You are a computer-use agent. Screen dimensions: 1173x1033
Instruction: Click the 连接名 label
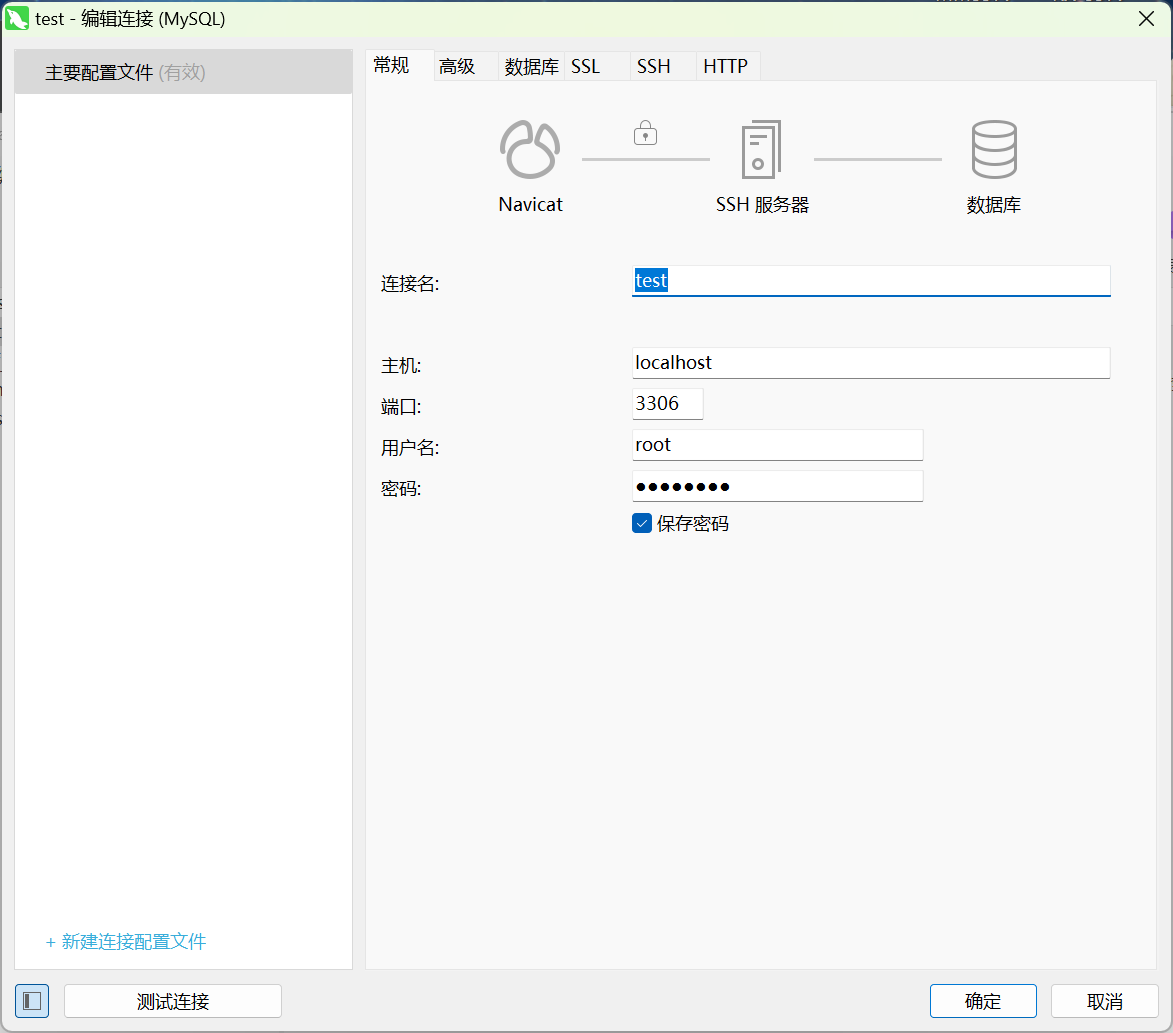click(x=410, y=283)
